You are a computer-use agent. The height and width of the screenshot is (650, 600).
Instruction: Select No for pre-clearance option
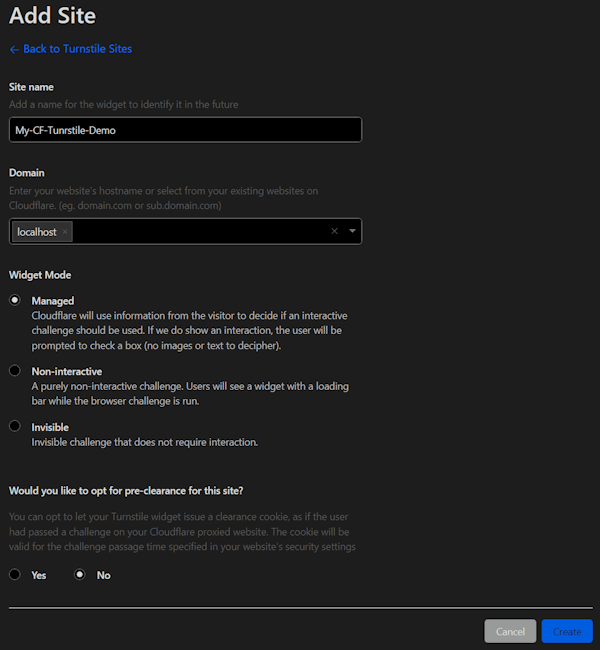[80, 575]
